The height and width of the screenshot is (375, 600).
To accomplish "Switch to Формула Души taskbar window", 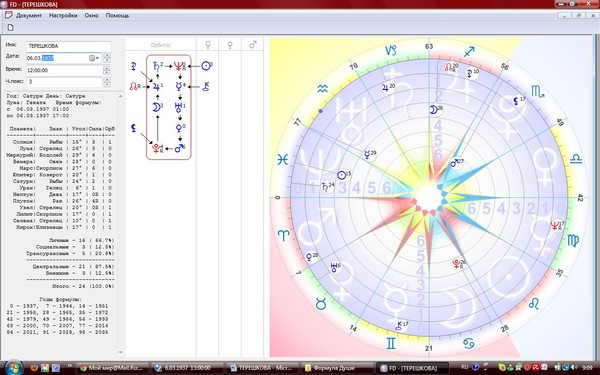I will tap(337, 368).
